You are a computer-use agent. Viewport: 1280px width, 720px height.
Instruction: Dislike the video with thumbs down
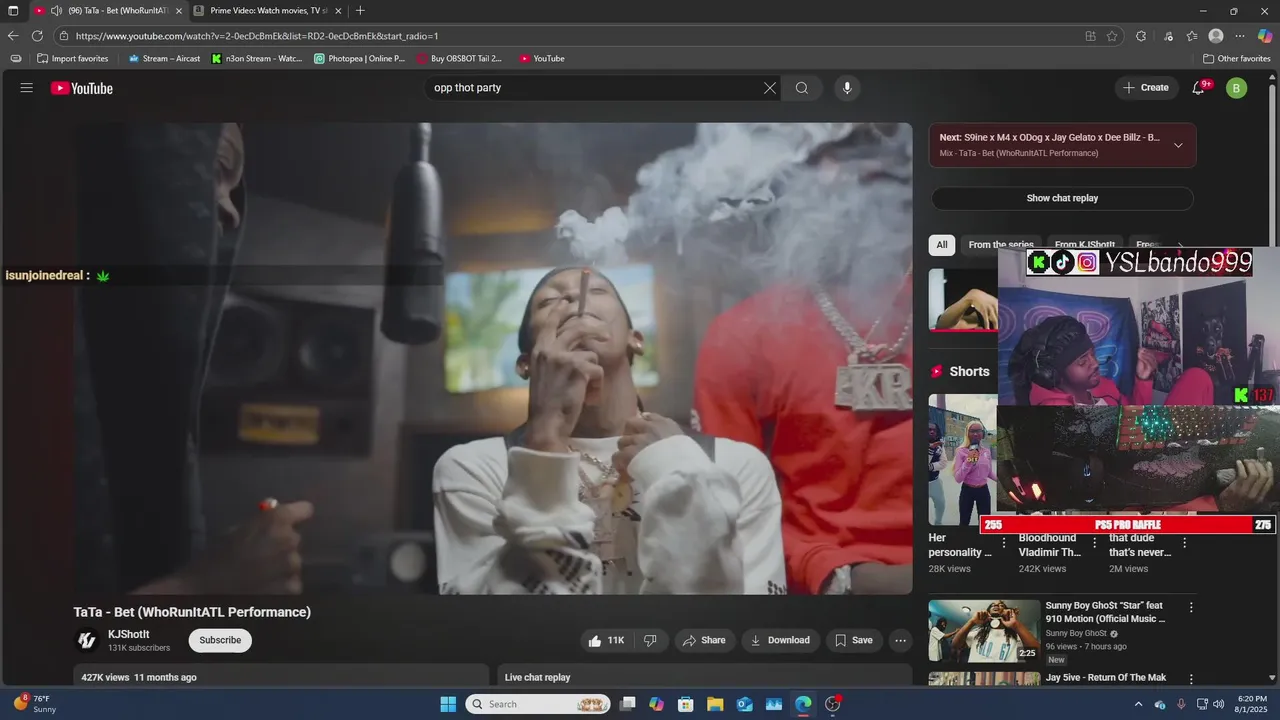650,640
